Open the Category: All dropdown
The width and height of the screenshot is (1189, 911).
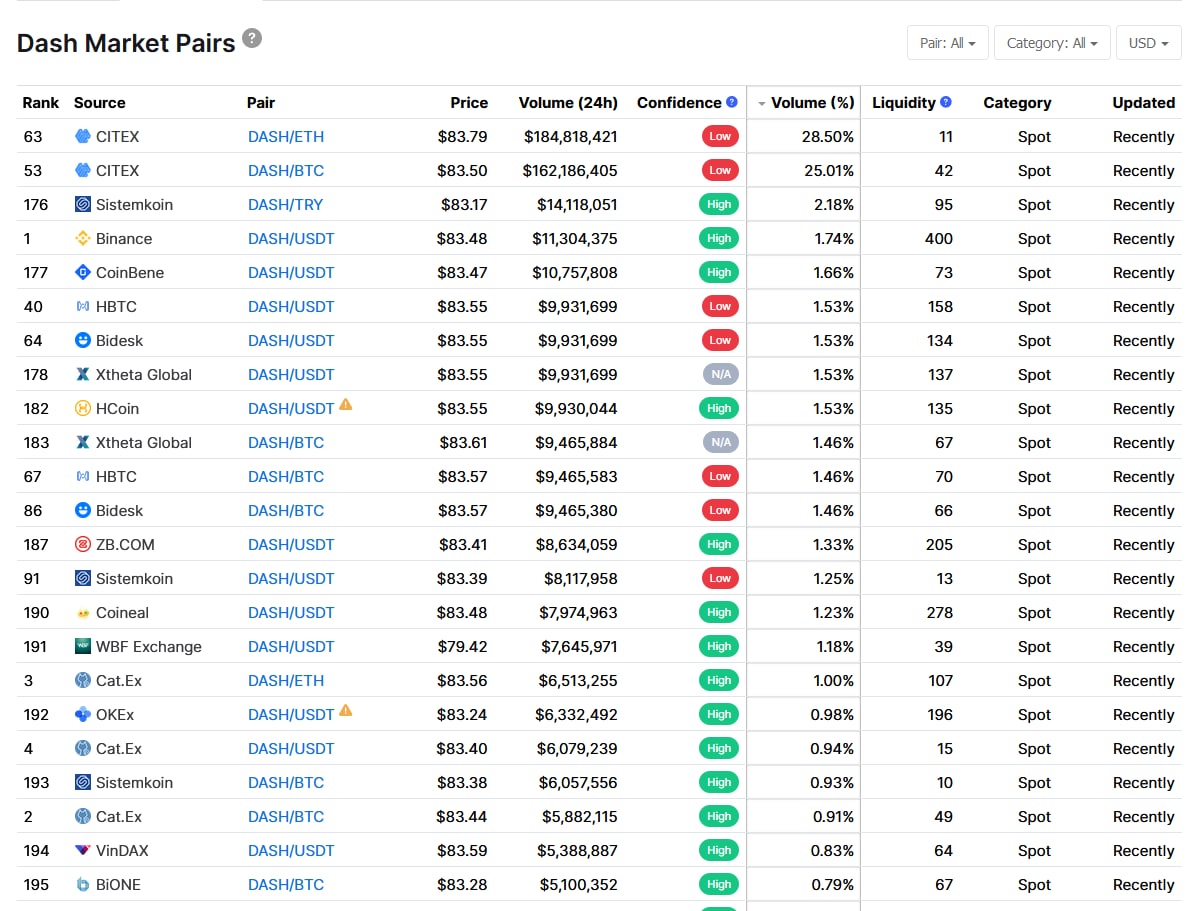tap(1052, 43)
